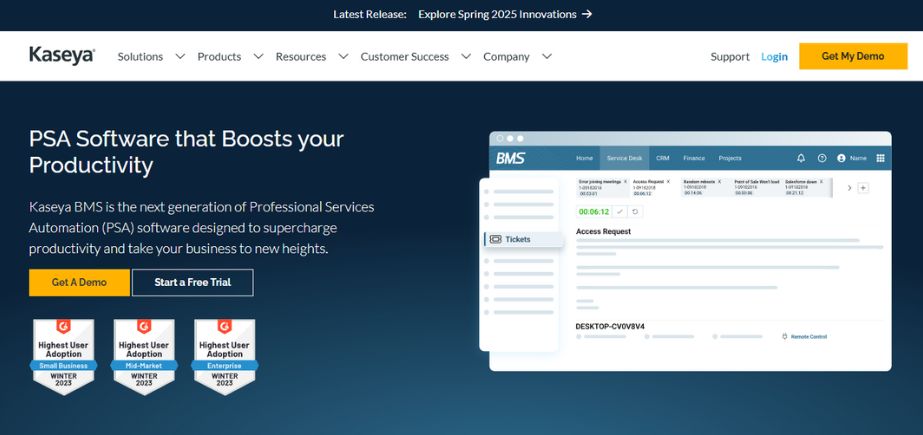Click the 00:06:12 green timer
The width and height of the screenshot is (923, 435).
(593, 211)
